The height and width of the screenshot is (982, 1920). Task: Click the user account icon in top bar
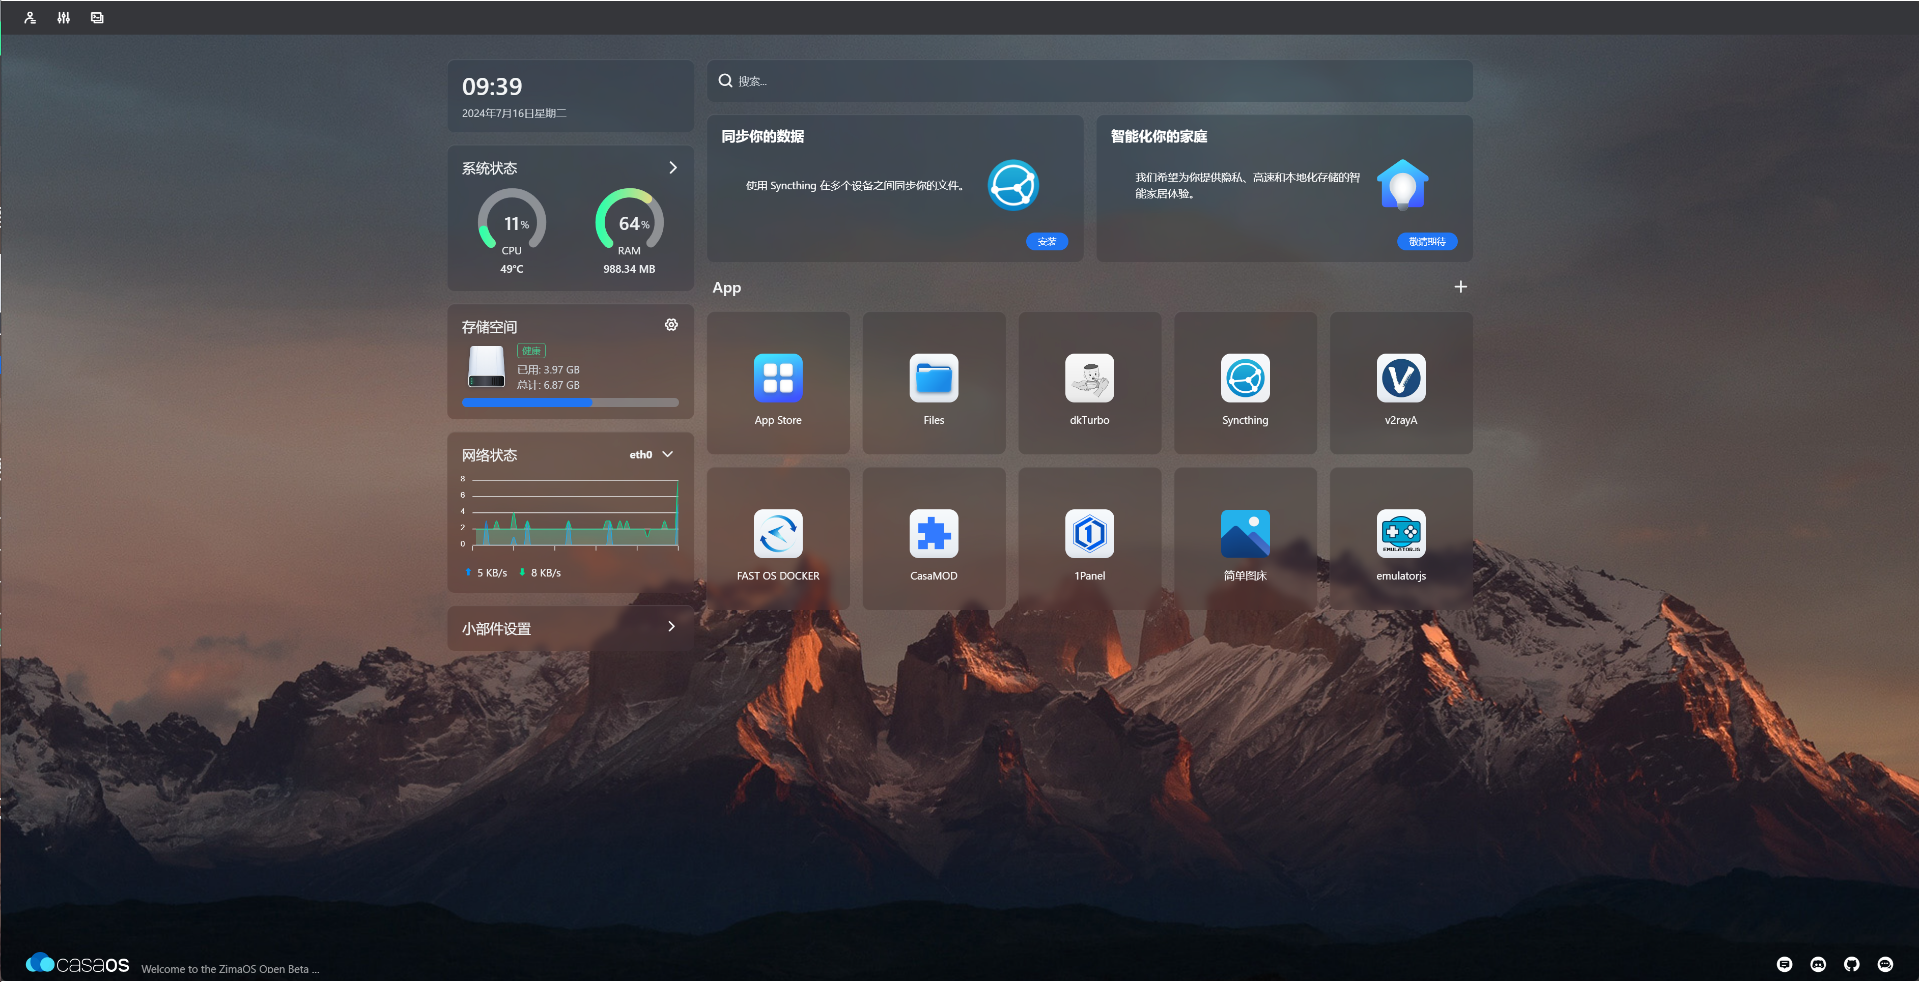29,17
